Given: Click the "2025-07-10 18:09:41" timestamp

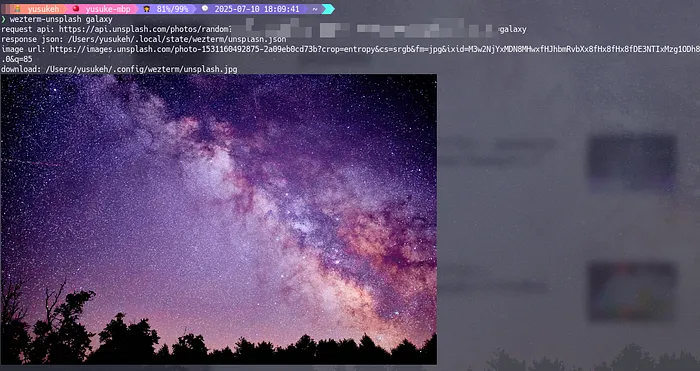Looking at the screenshot, I should [x=257, y=9].
